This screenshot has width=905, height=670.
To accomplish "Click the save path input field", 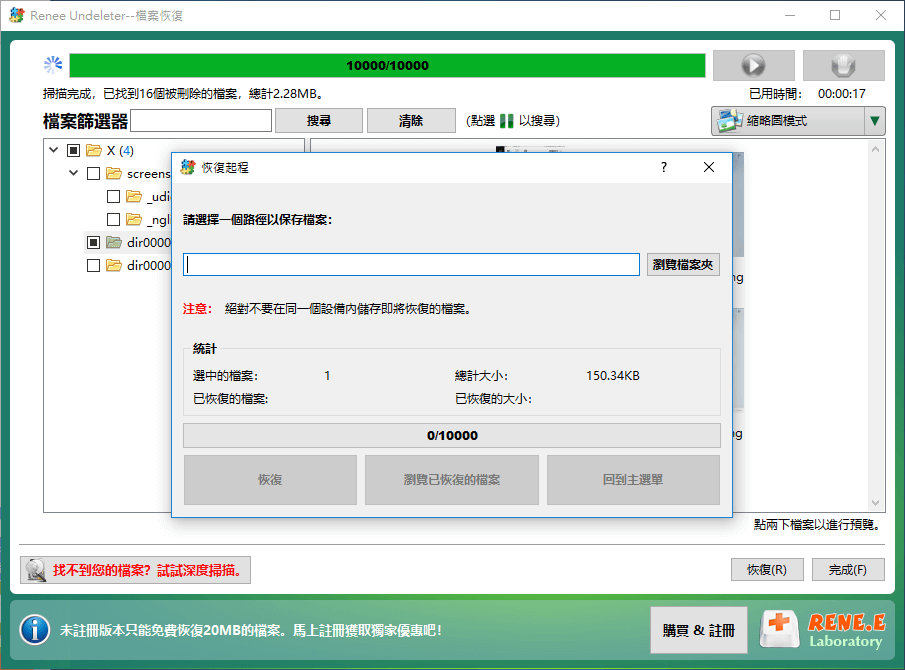I will 412,264.
